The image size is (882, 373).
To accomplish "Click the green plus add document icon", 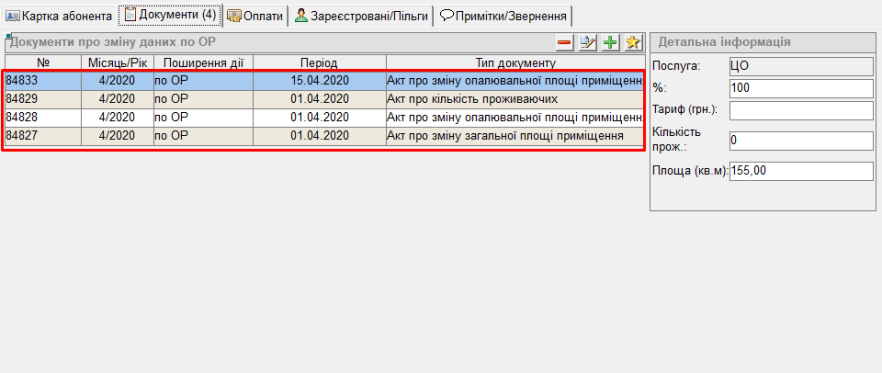I will coord(611,42).
